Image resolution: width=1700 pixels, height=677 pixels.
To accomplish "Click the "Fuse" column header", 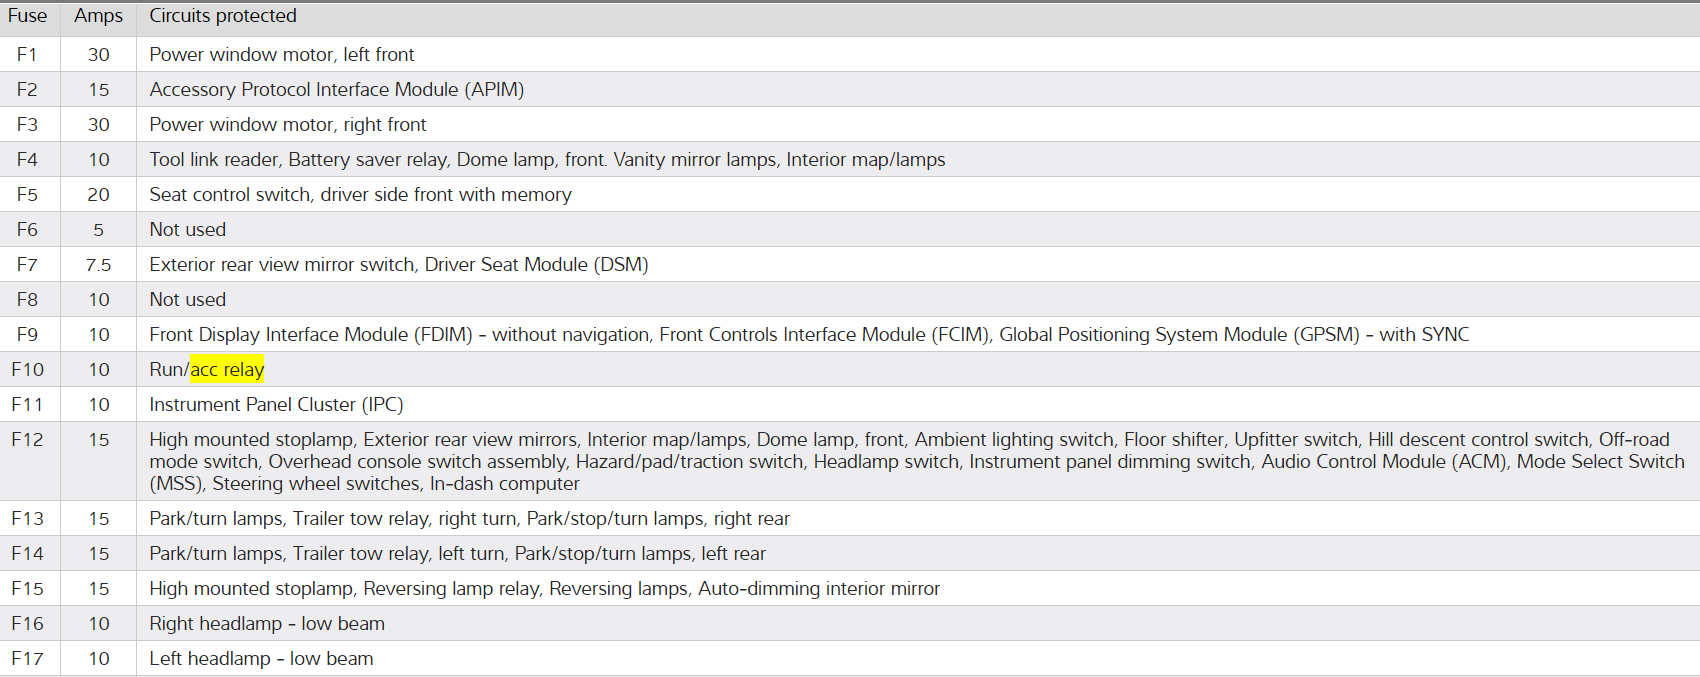I will pyautogui.click(x=27, y=16).
